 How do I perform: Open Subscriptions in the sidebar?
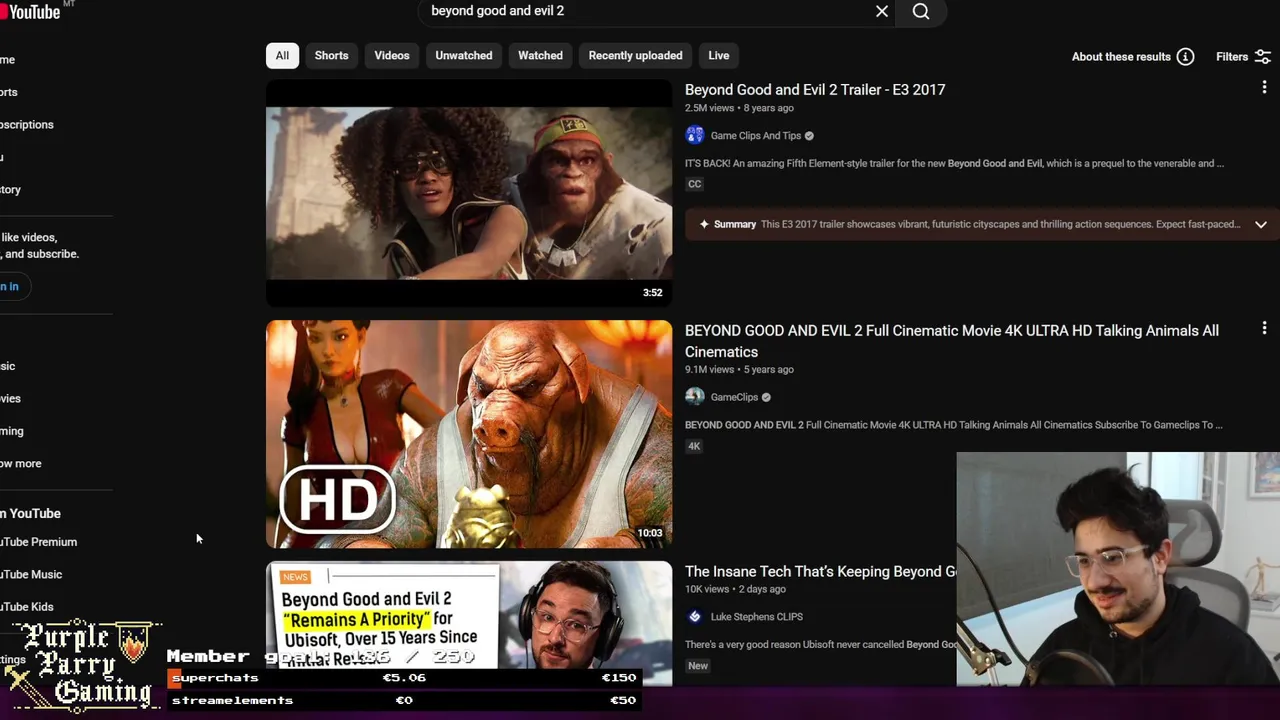(27, 125)
